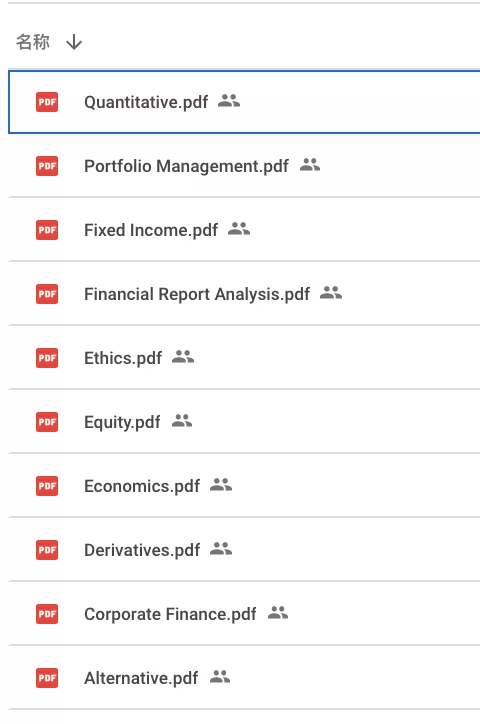The image size is (480, 724).
Task: Select the Quantitative.pdf file name
Action: 146,102
